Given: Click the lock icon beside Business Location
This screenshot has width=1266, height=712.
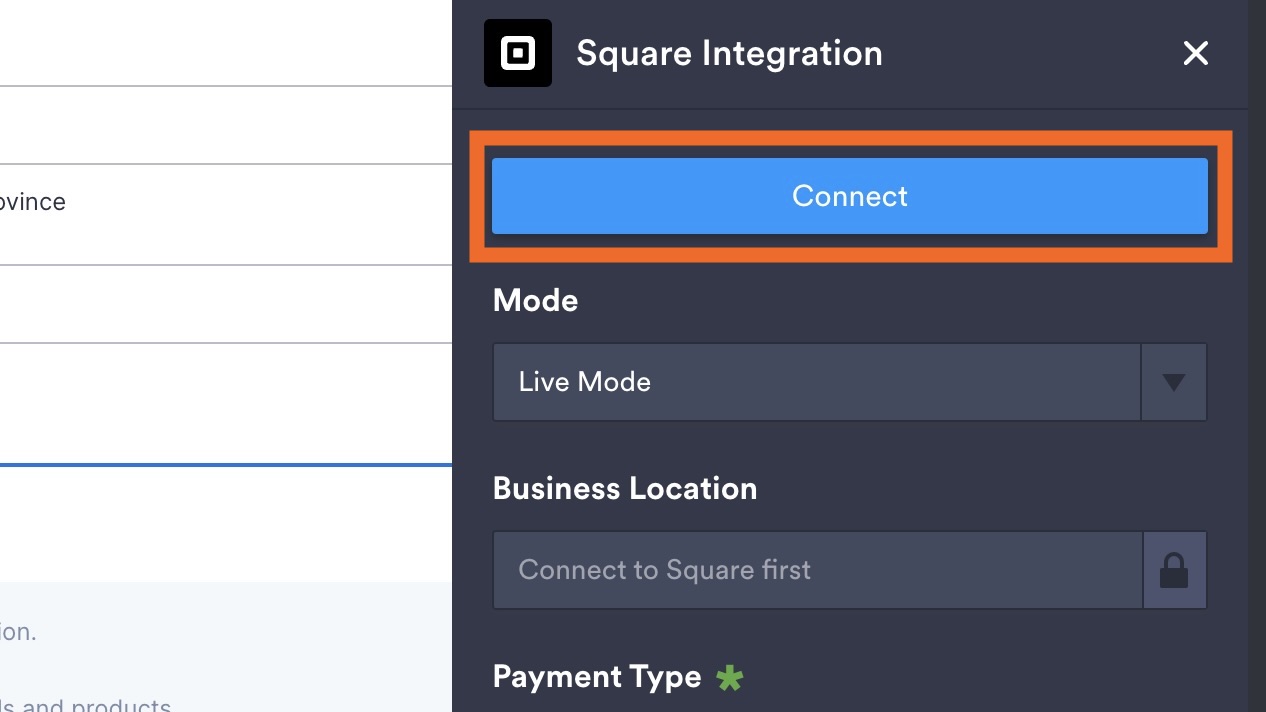Looking at the screenshot, I should [x=1174, y=570].
